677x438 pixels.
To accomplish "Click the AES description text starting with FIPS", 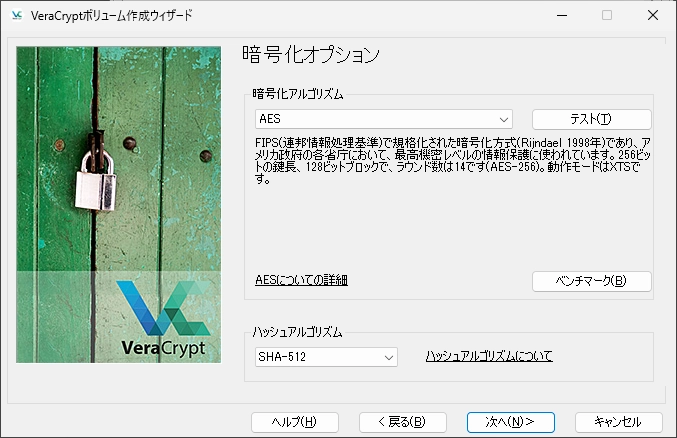I will tap(452, 160).
